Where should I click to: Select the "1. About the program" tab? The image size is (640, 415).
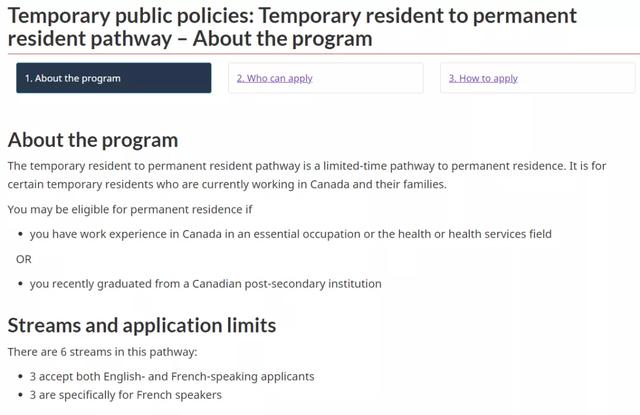pos(113,78)
